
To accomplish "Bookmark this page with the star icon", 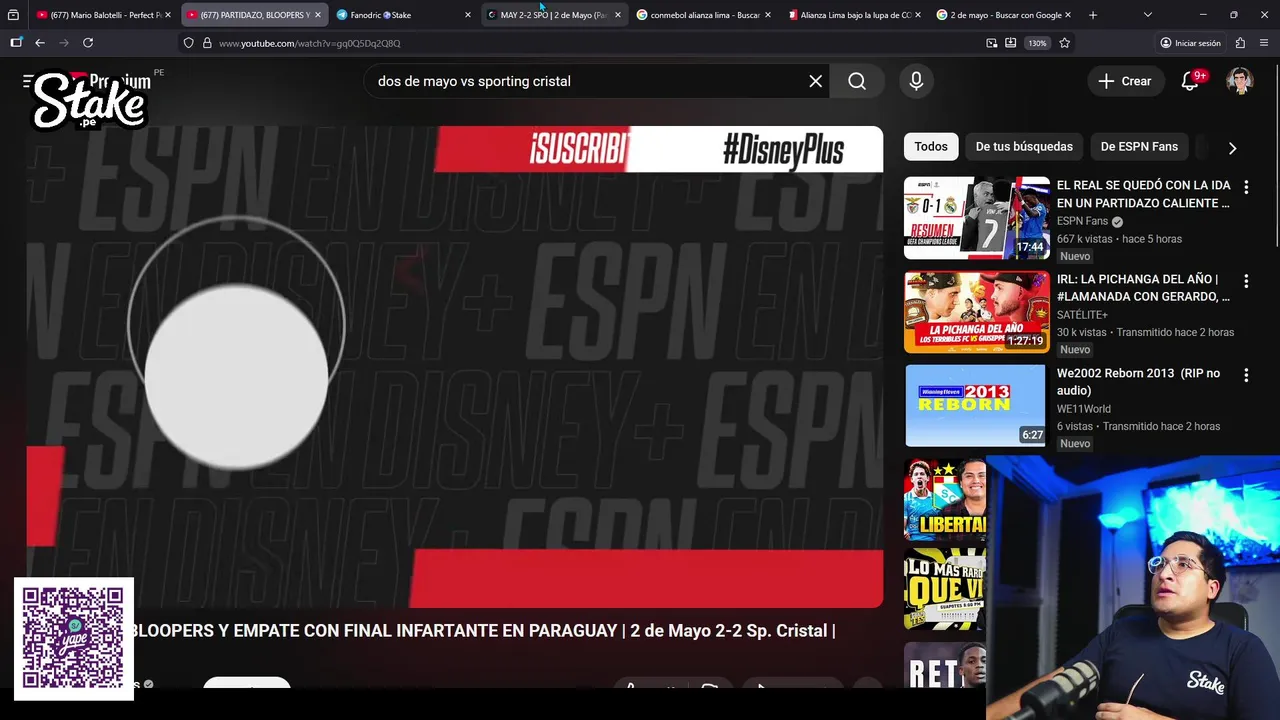I will pyautogui.click(x=1065, y=43).
